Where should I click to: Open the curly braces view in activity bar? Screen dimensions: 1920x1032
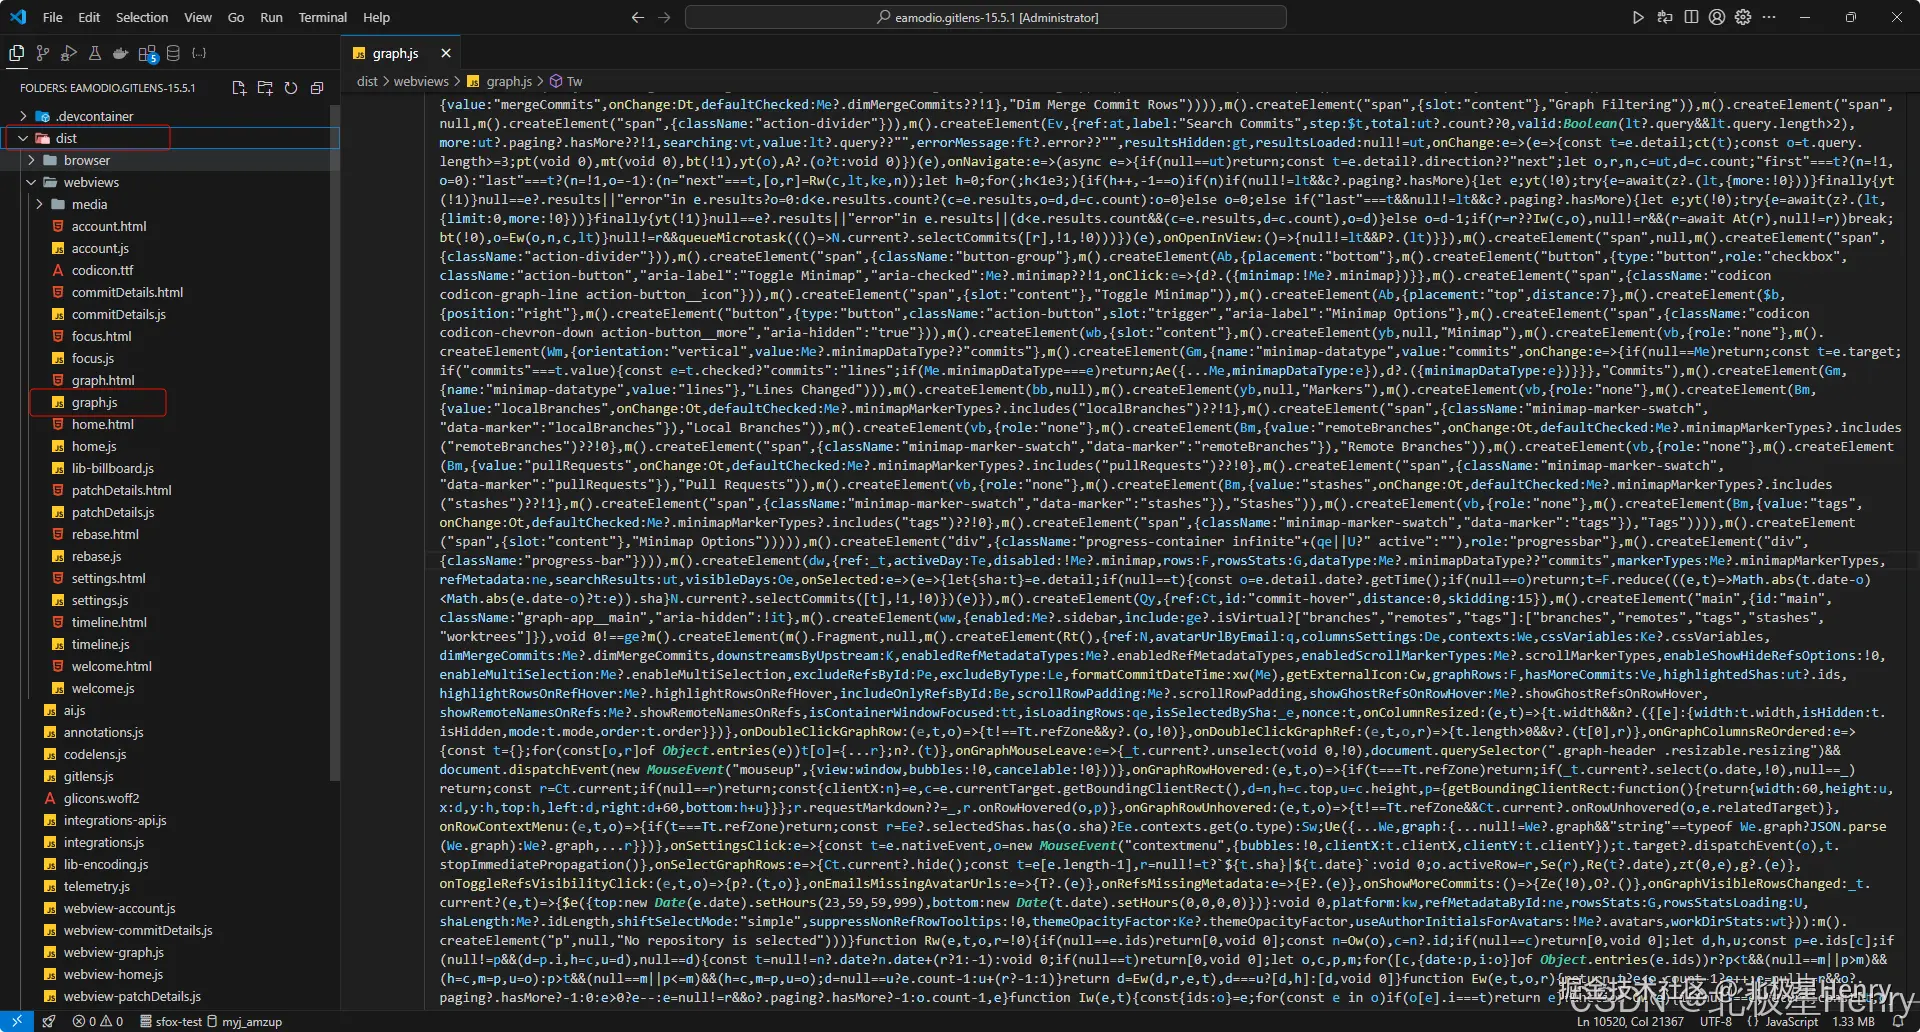[x=199, y=53]
